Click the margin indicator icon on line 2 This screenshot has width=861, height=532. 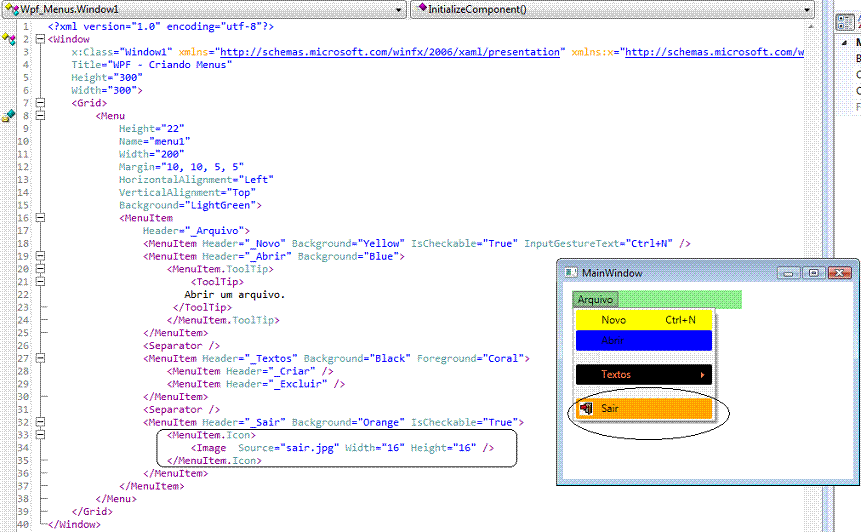tap(8, 38)
